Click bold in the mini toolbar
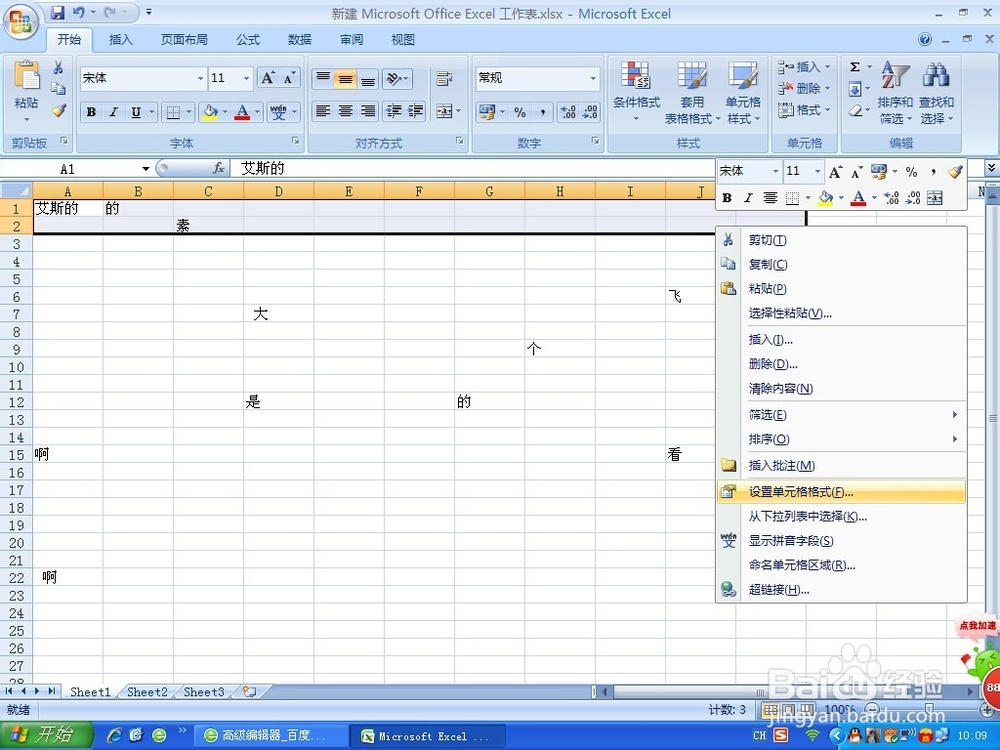1000x750 pixels. click(726, 198)
